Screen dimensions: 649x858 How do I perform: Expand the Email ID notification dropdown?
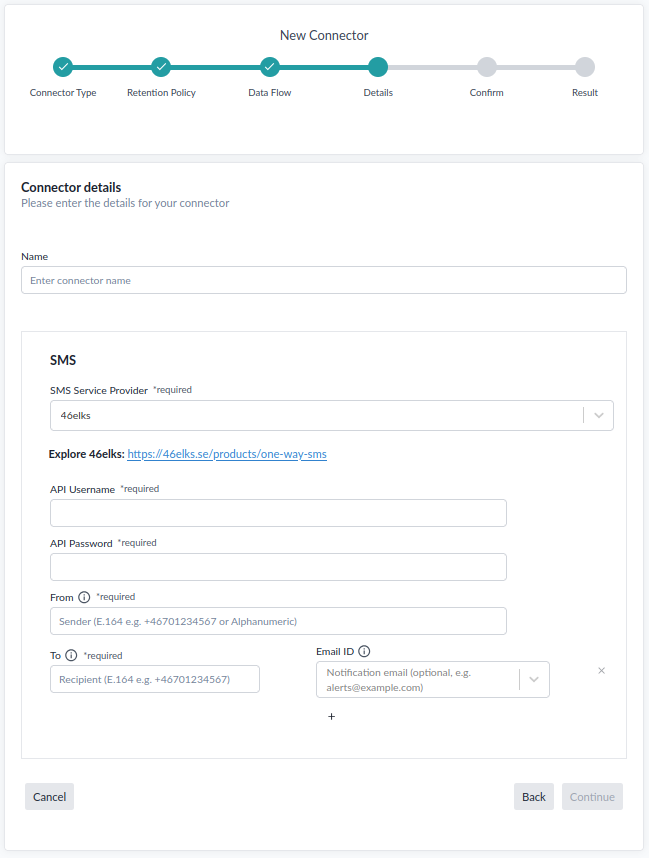534,680
